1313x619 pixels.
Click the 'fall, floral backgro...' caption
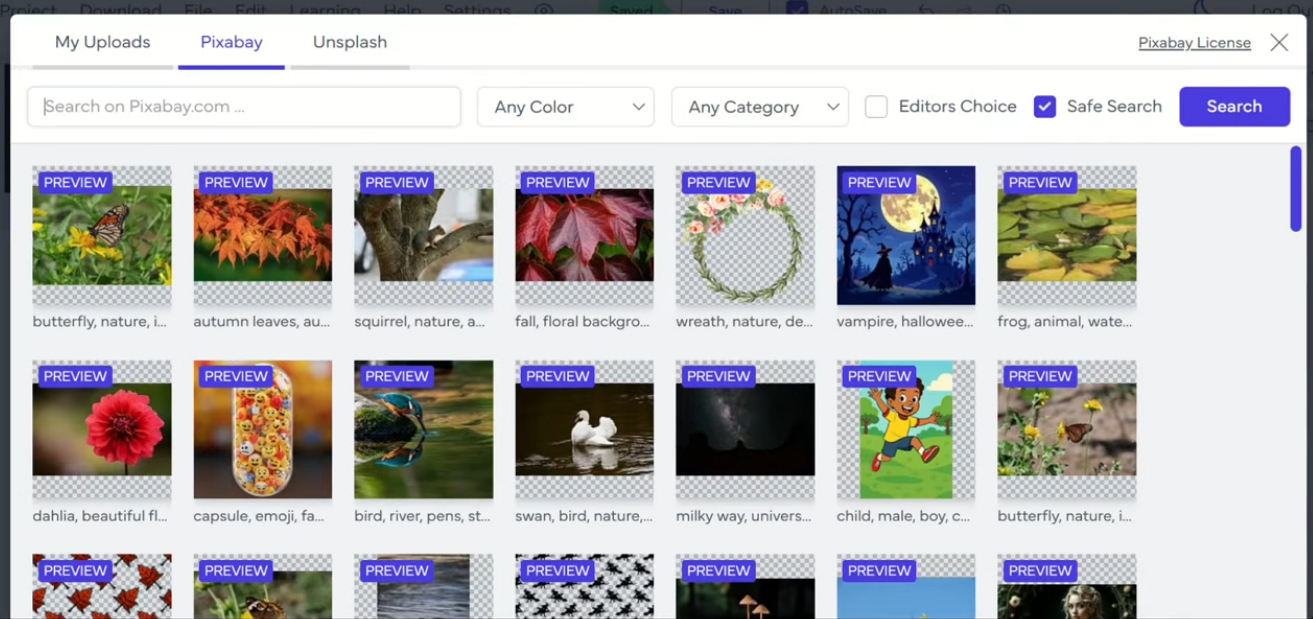583,322
